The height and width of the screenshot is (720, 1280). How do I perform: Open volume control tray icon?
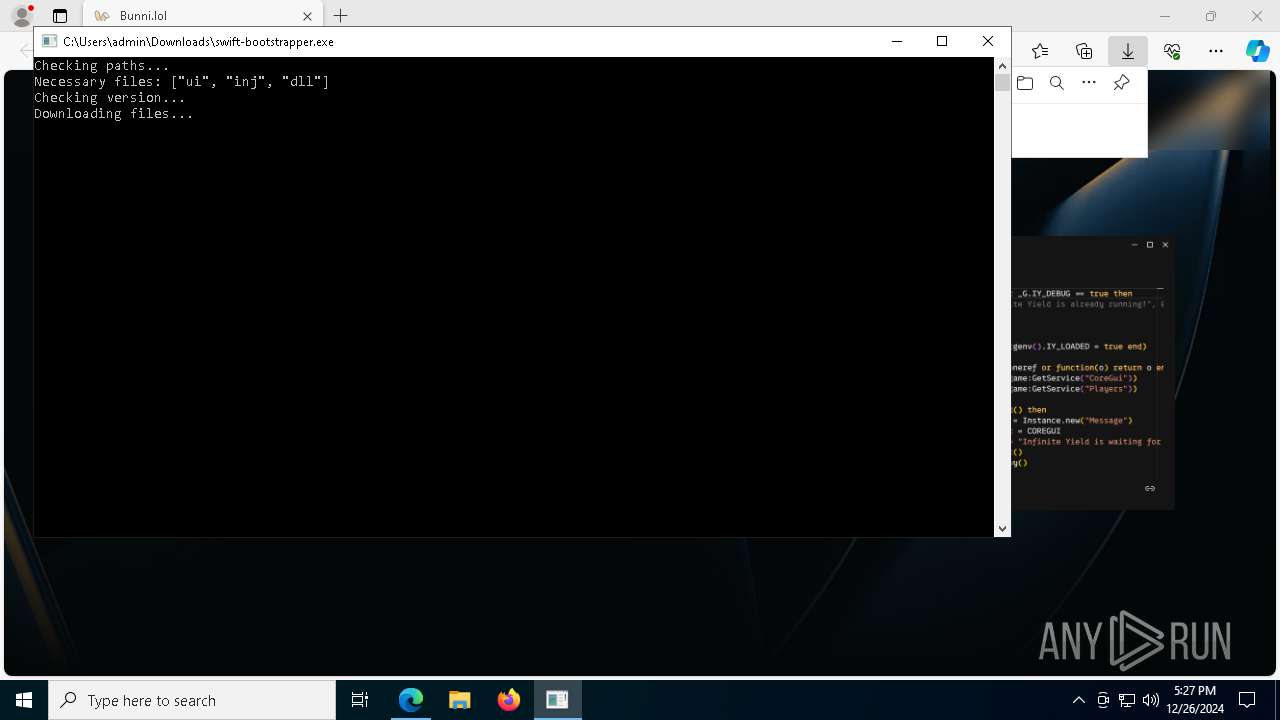point(1151,700)
